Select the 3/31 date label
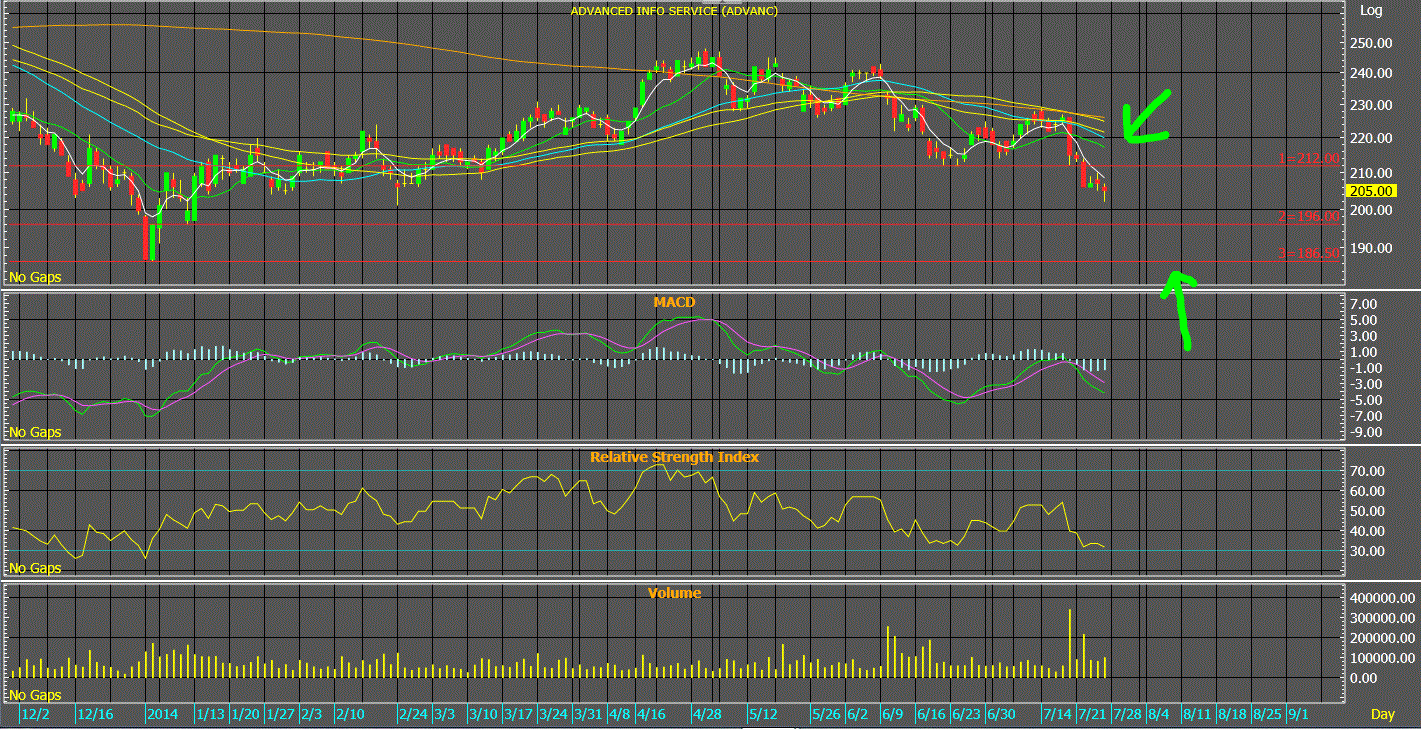The width and height of the screenshot is (1421, 729). coord(589,715)
